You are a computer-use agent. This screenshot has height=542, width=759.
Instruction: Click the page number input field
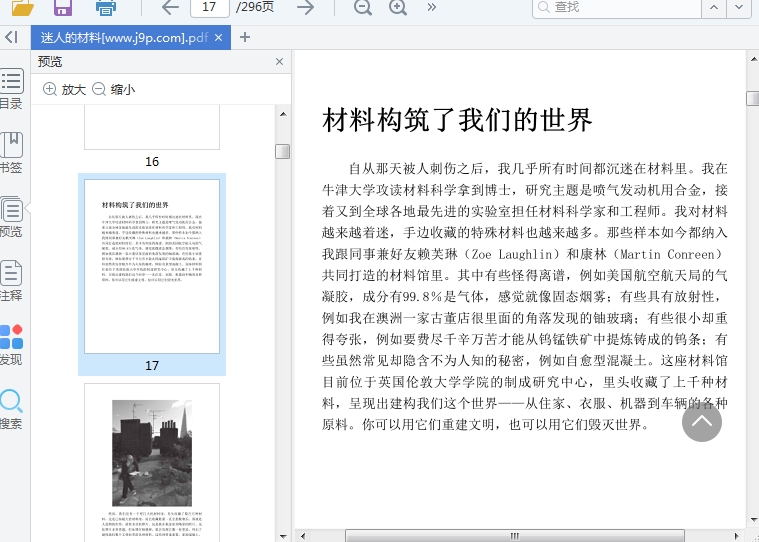210,7
